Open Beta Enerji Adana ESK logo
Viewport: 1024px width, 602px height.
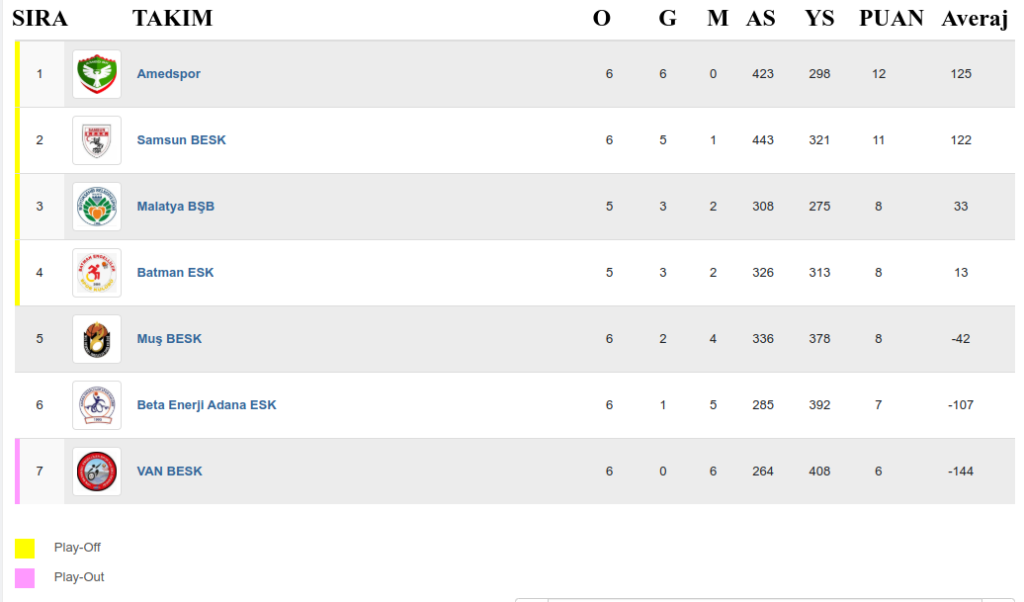pyautogui.click(x=97, y=405)
